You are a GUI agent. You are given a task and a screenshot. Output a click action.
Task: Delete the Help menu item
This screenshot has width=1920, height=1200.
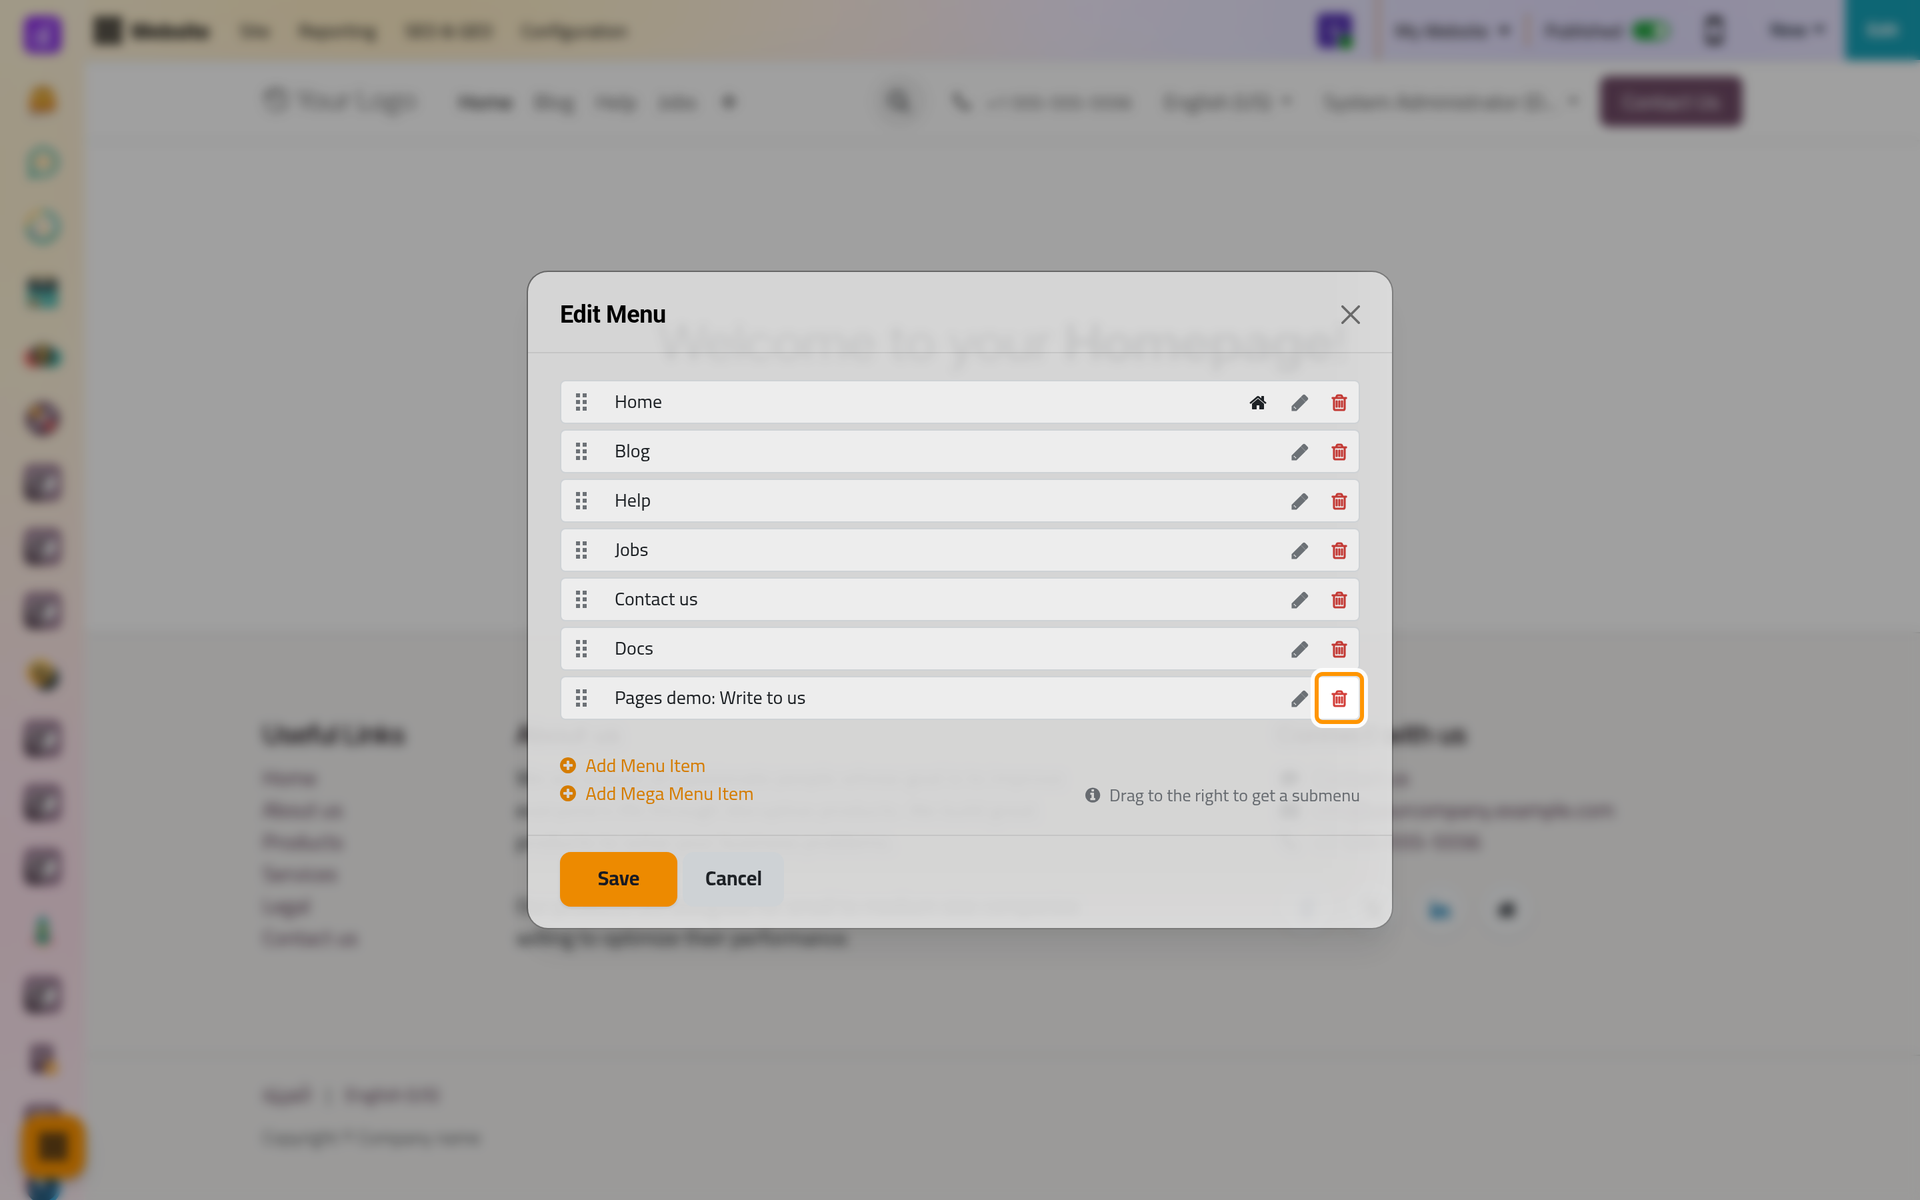pos(1339,501)
